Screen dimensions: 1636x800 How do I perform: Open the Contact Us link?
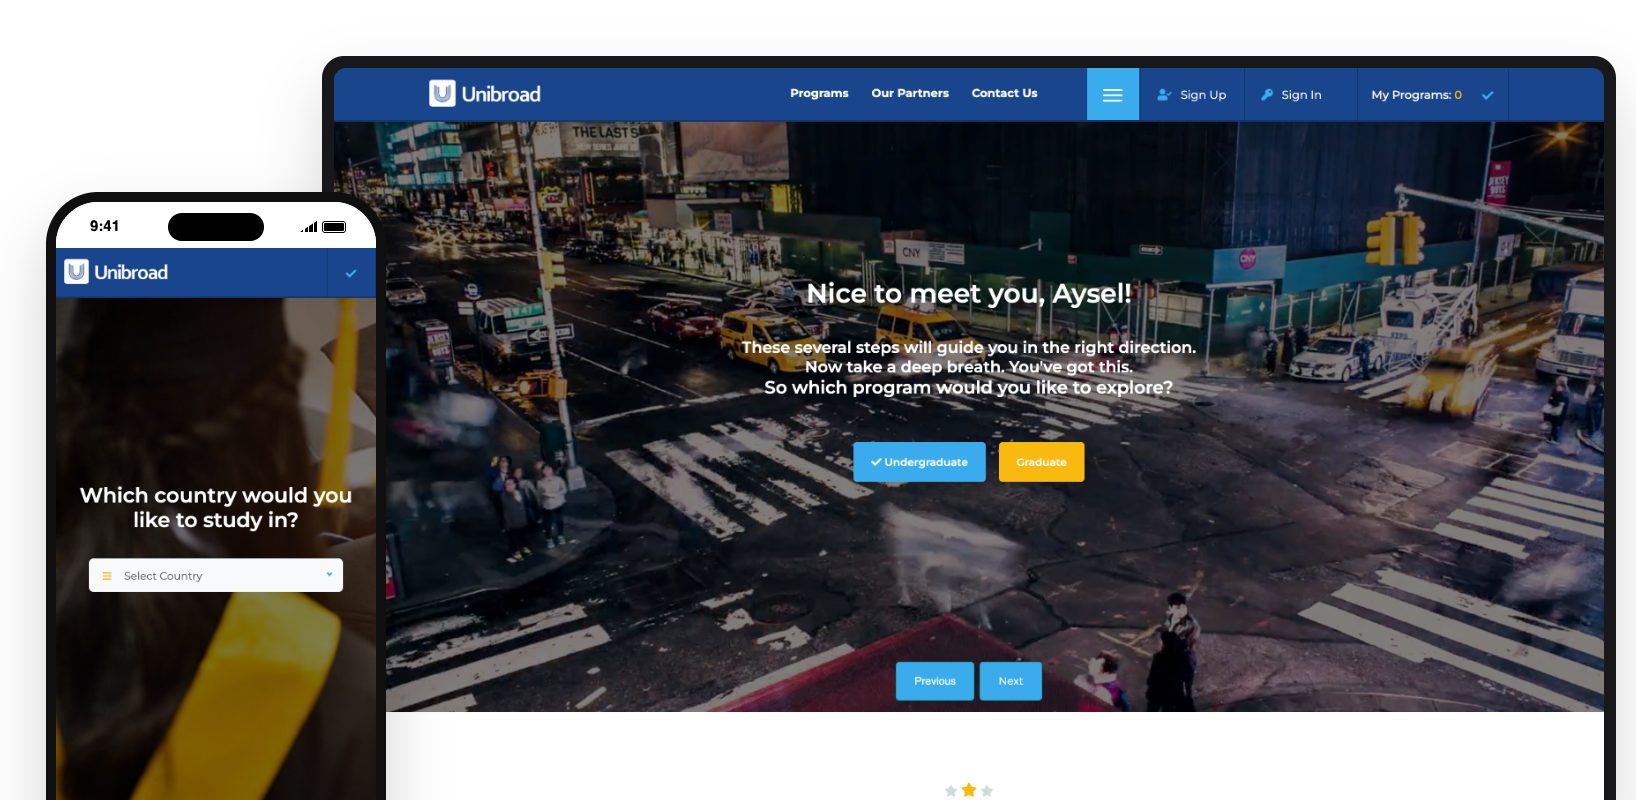pyautogui.click(x=1004, y=93)
